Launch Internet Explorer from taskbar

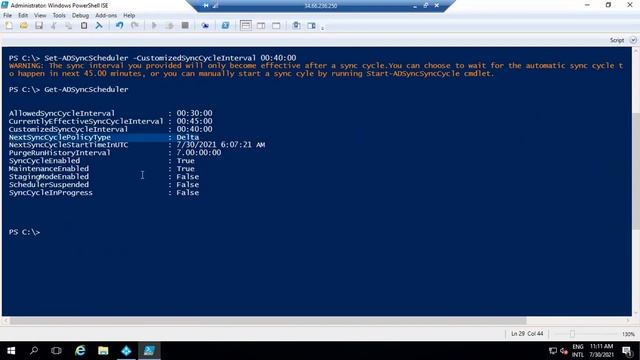[x=80, y=351]
